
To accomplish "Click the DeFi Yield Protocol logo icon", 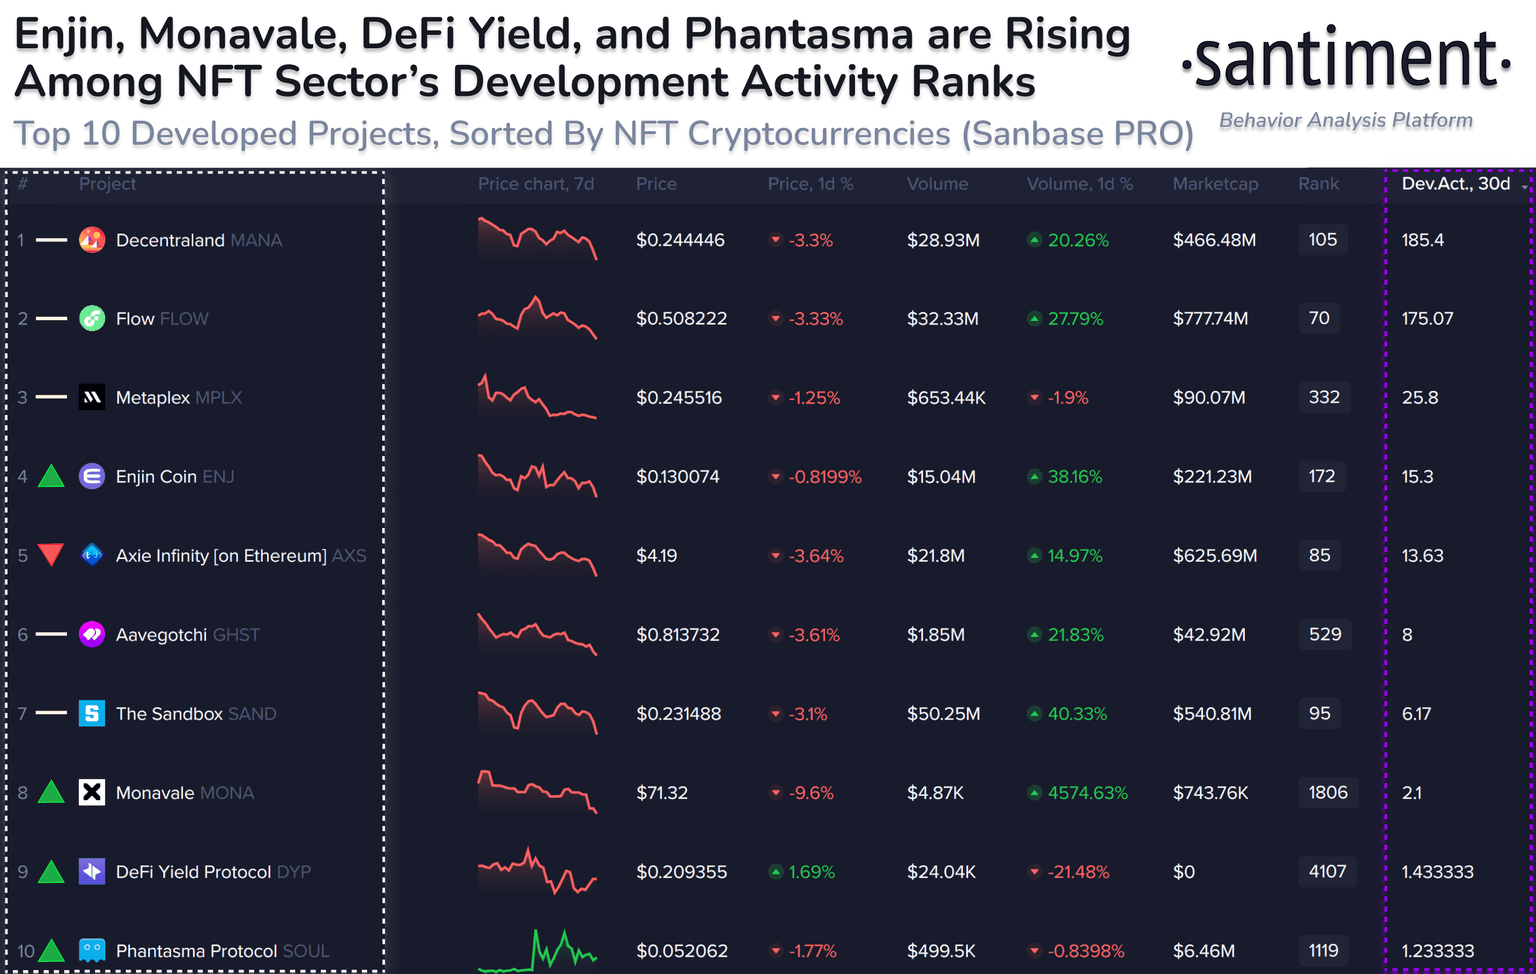I will point(92,872).
